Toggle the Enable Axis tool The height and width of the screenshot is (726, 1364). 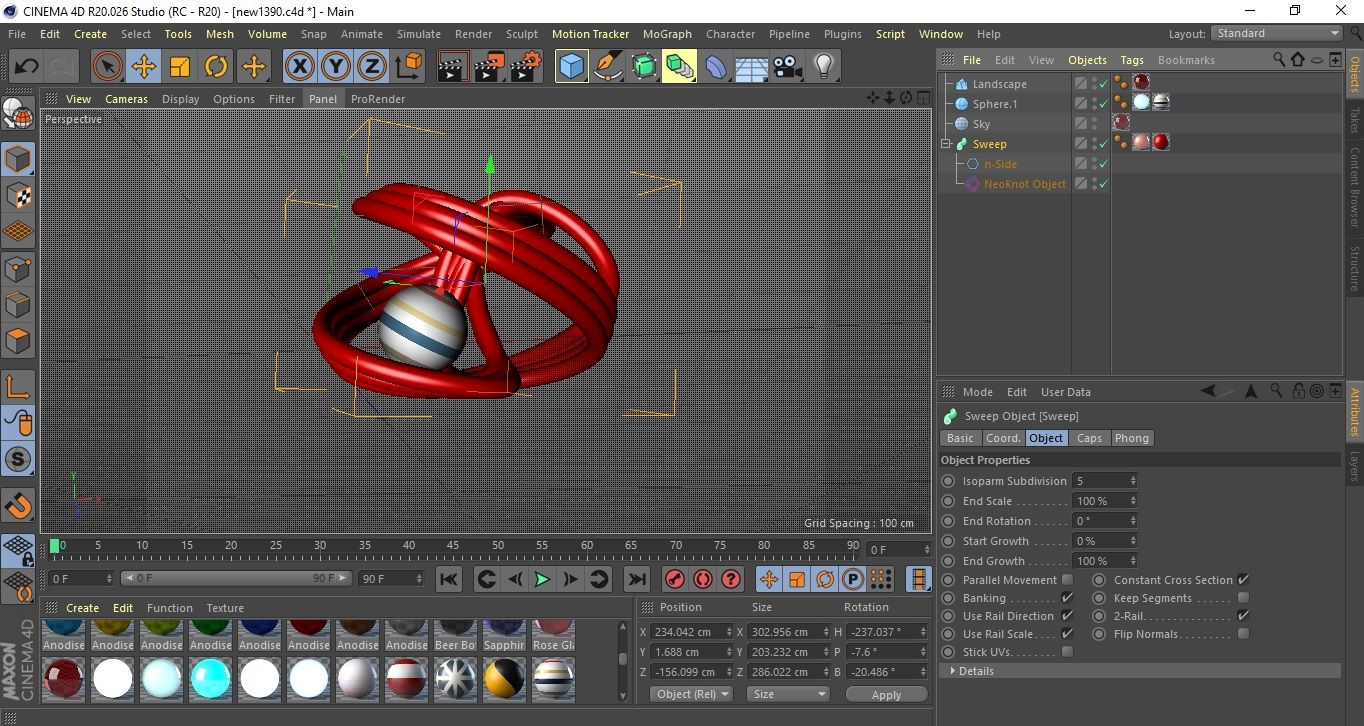pyautogui.click(x=18, y=386)
